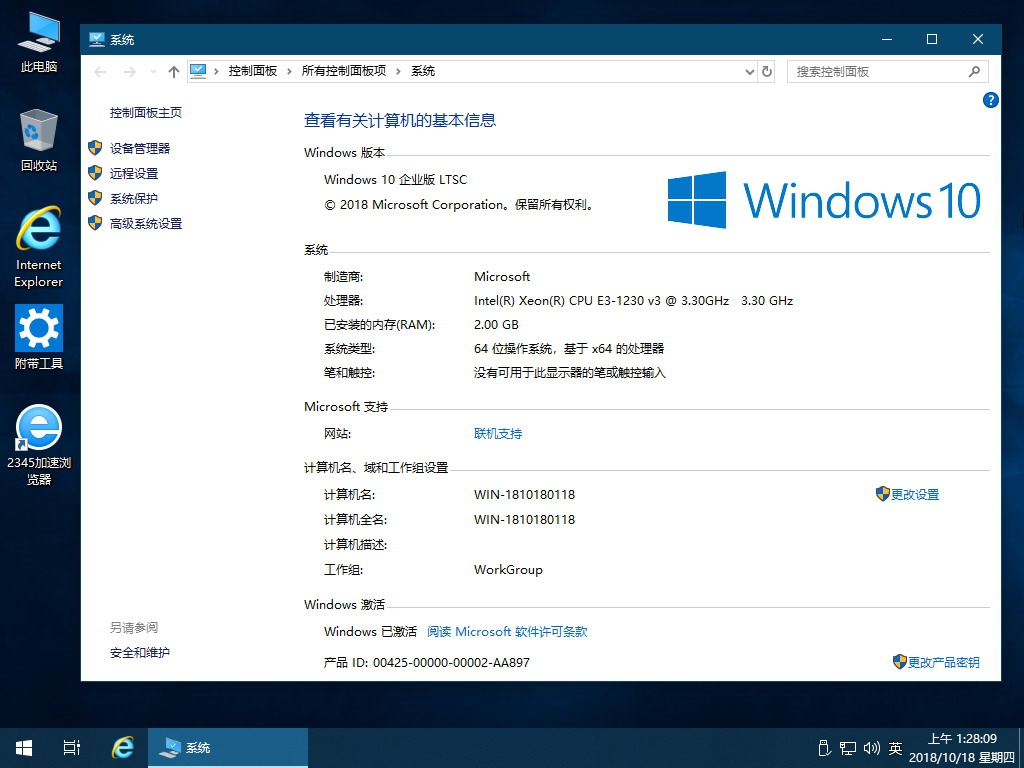Select the 附带工具 gear icon

click(39, 337)
